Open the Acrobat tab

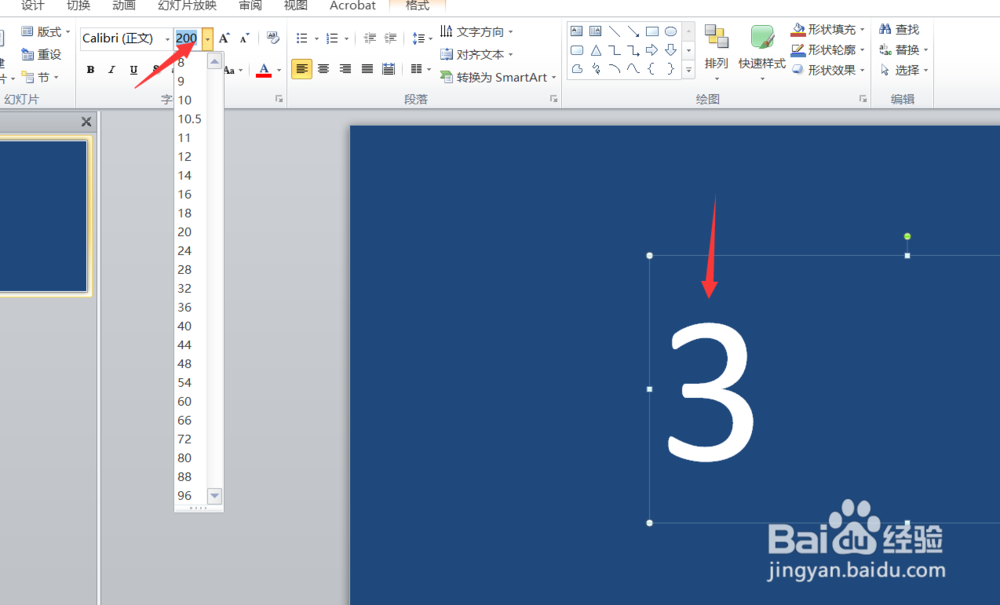tap(353, 6)
